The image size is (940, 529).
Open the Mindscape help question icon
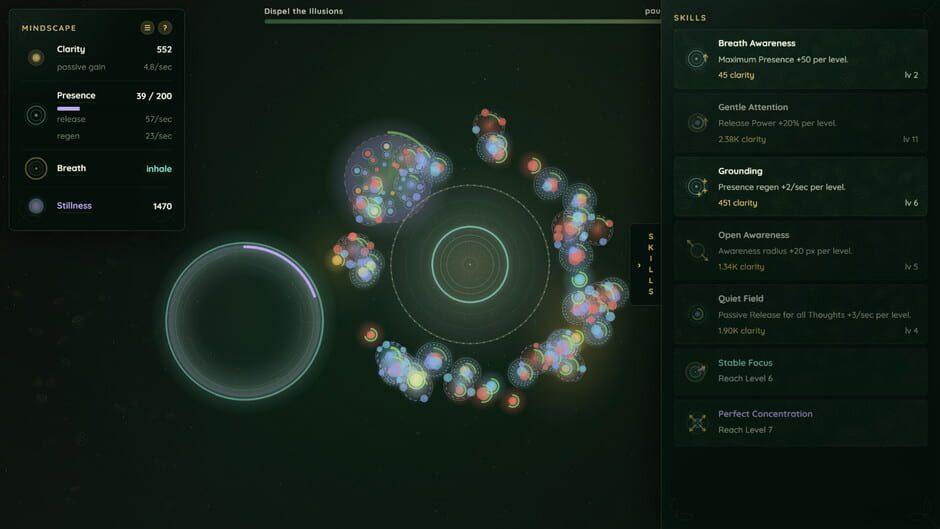point(165,28)
